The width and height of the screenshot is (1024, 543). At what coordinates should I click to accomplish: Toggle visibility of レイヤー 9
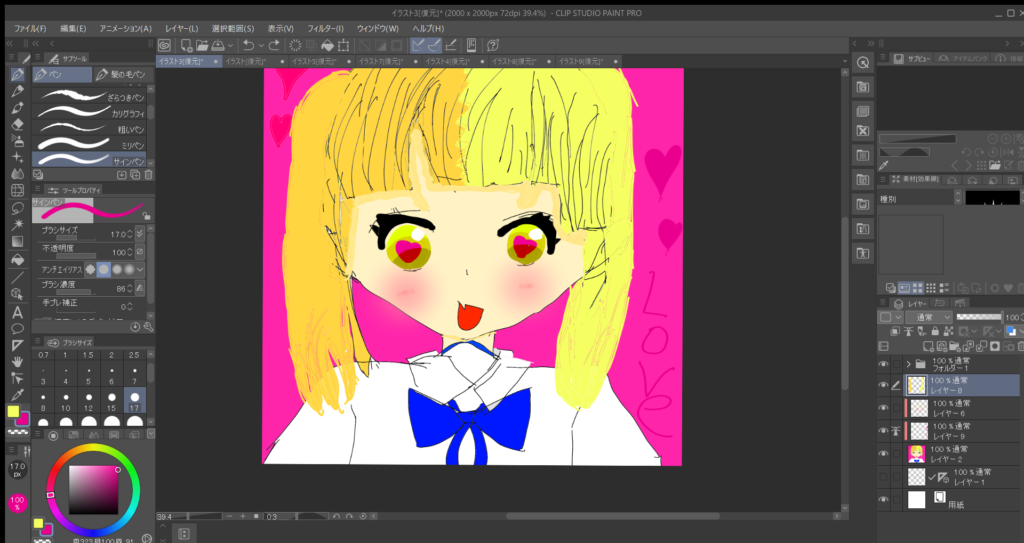[884, 431]
